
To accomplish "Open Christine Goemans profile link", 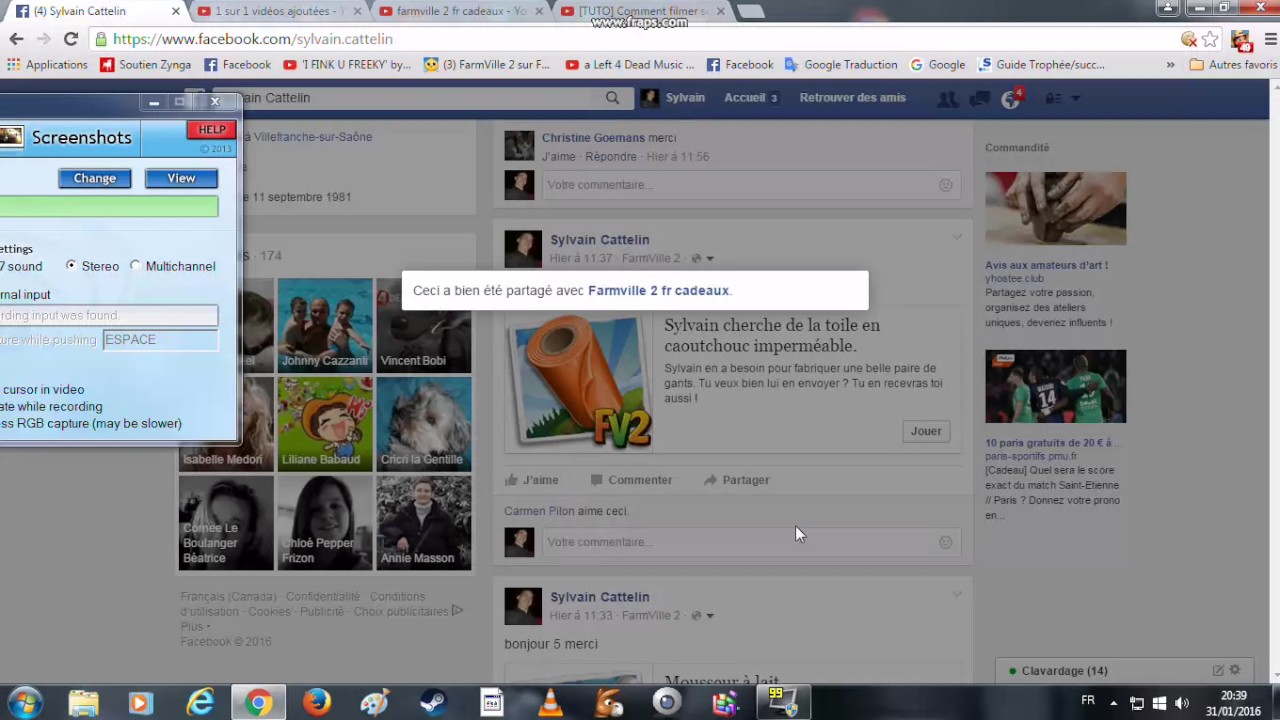I will coord(593,138).
